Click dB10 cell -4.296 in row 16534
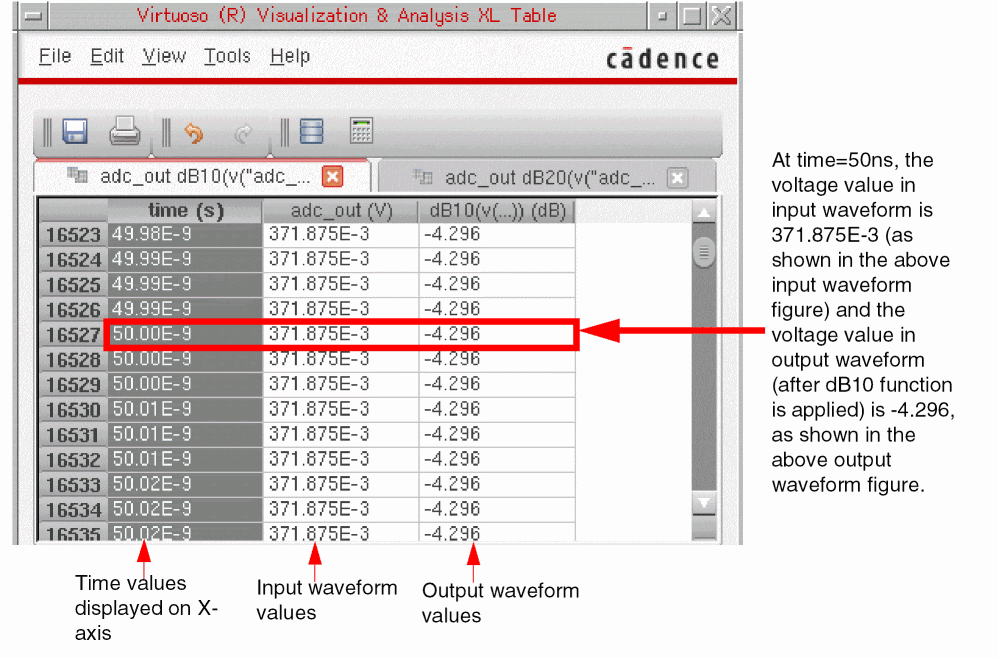The height and width of the screenshot is (658, 997). (x=497, y=509)
